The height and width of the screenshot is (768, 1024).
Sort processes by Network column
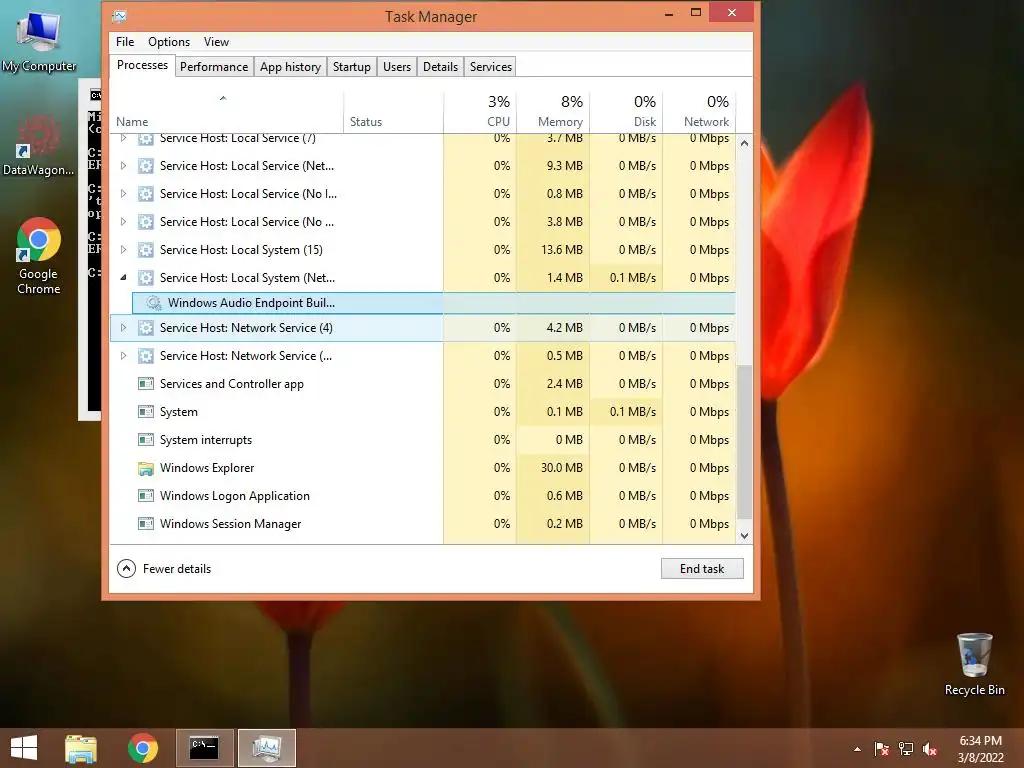pyautogui.click(x=699, y=112)
